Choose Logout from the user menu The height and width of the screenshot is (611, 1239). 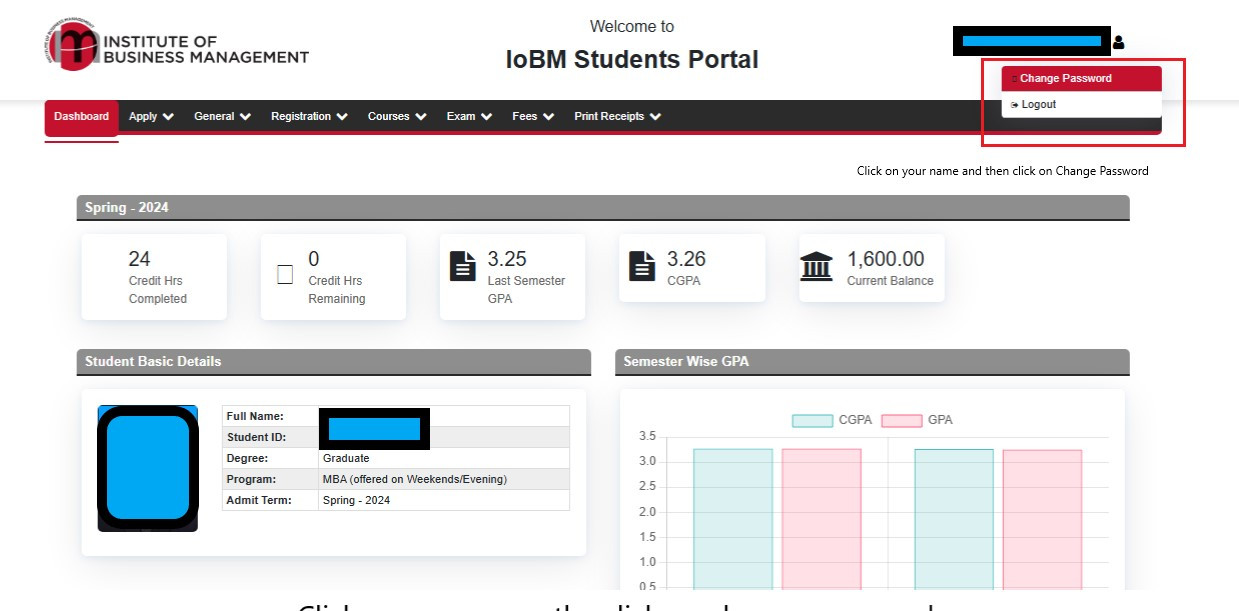1081,105
